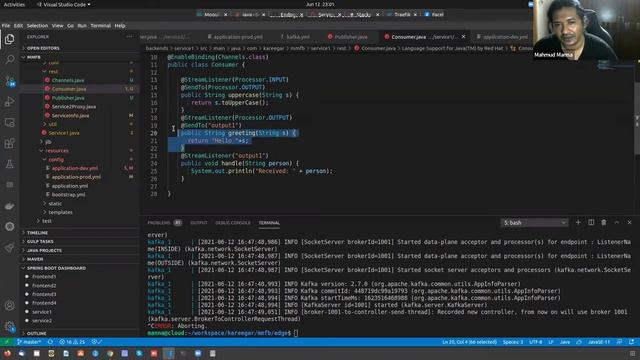Viewport: 640px width, 360px height.
Task: Expand the static folder
Action: [55, 203]
